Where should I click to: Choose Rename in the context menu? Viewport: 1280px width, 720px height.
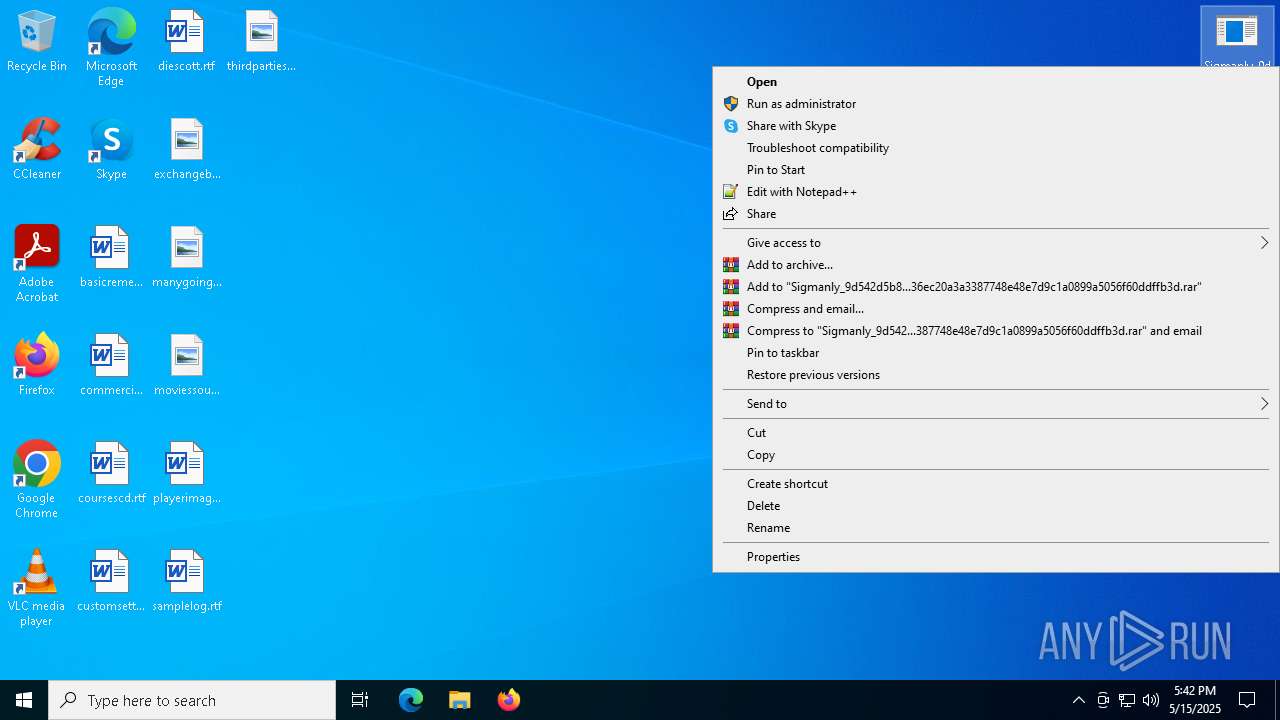996,528
